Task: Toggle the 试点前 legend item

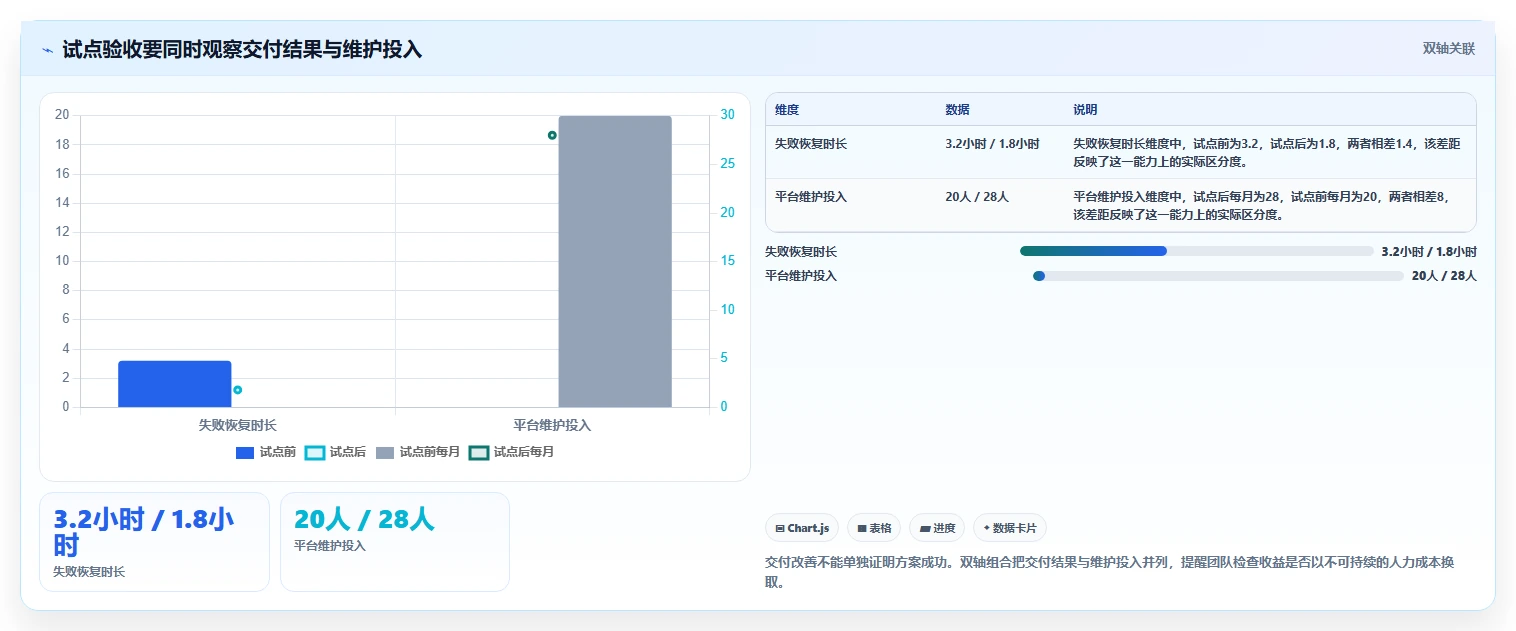Action: click(x=266, y=452)
